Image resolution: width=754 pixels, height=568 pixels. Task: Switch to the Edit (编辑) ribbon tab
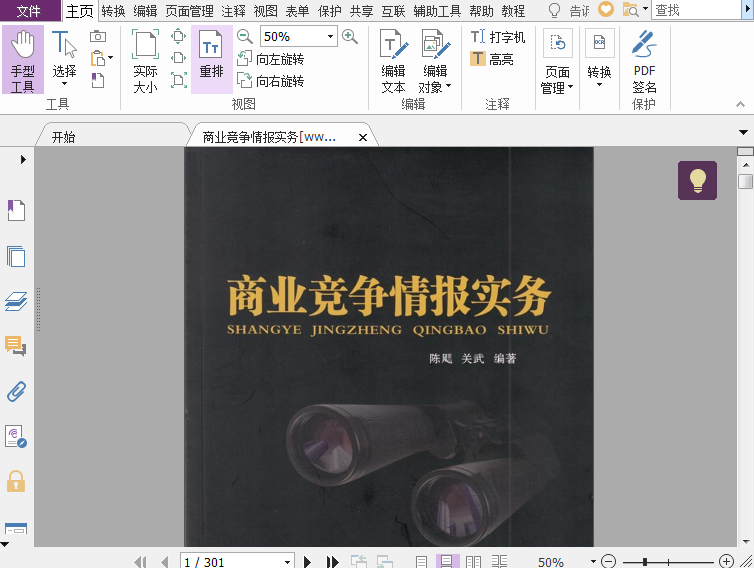pos(145,11)
